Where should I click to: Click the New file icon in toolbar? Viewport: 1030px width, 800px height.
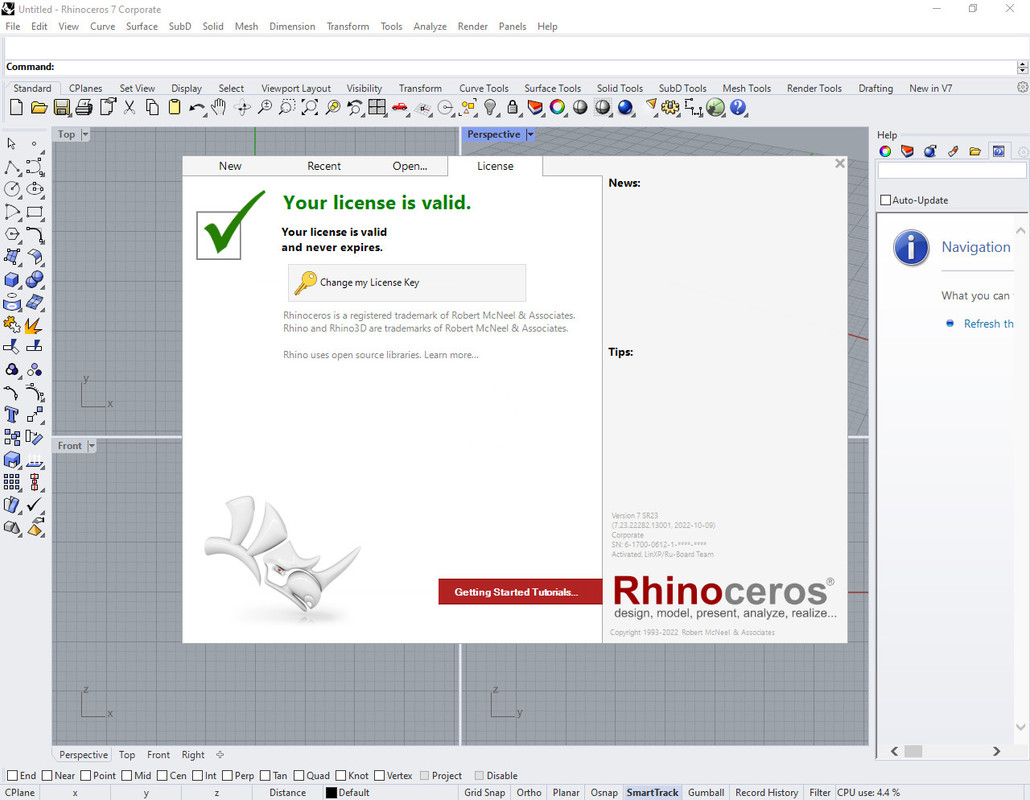(x=16, y=107)
